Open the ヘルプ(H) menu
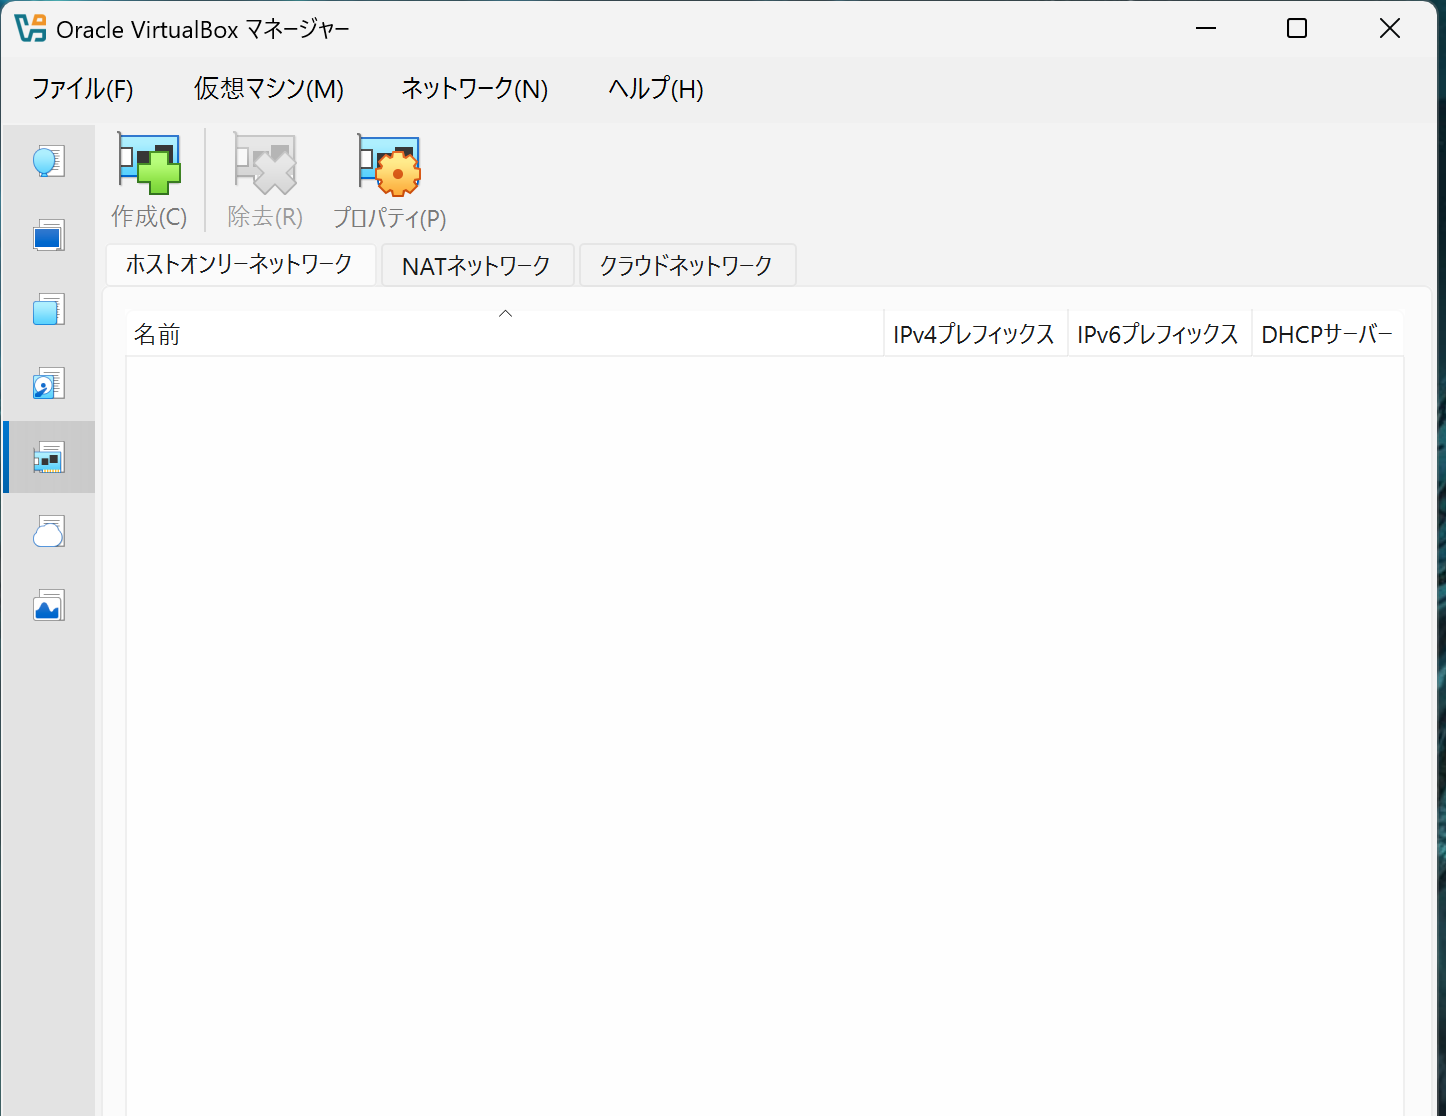Screen dimensions: 1446x1116 tap(656, 89)
